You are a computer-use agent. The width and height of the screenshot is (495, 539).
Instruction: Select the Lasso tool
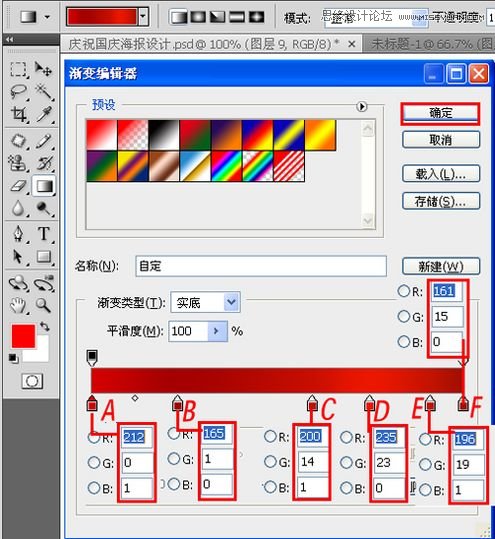coord(18,91)
